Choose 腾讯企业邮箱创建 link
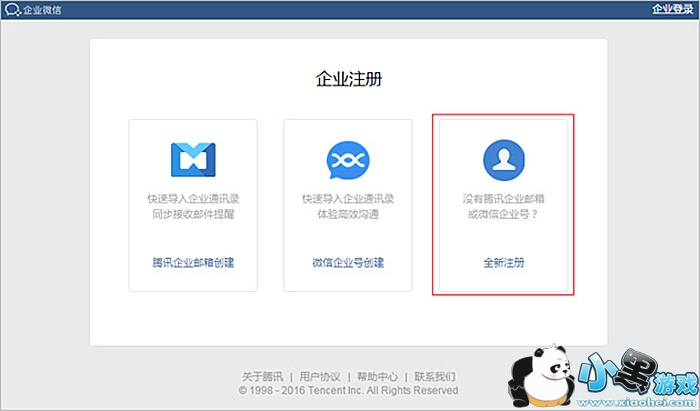 click(193, 262)
